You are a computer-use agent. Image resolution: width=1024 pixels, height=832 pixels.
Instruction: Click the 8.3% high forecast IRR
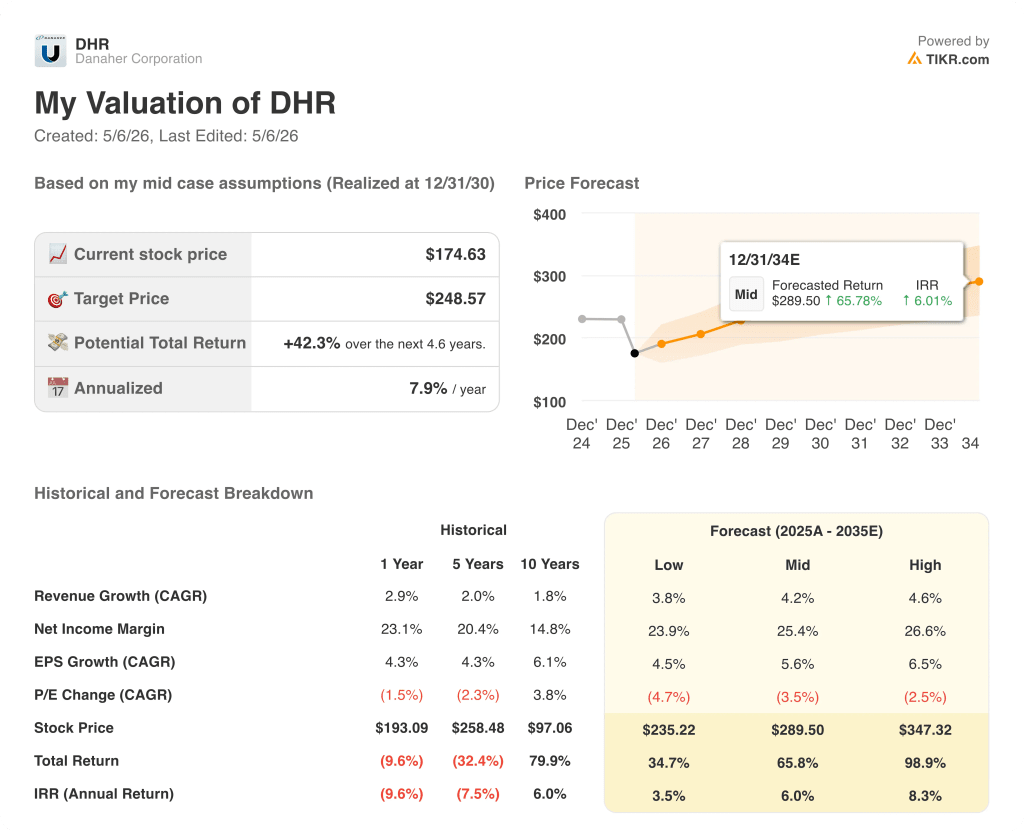[x=925, y=796]
